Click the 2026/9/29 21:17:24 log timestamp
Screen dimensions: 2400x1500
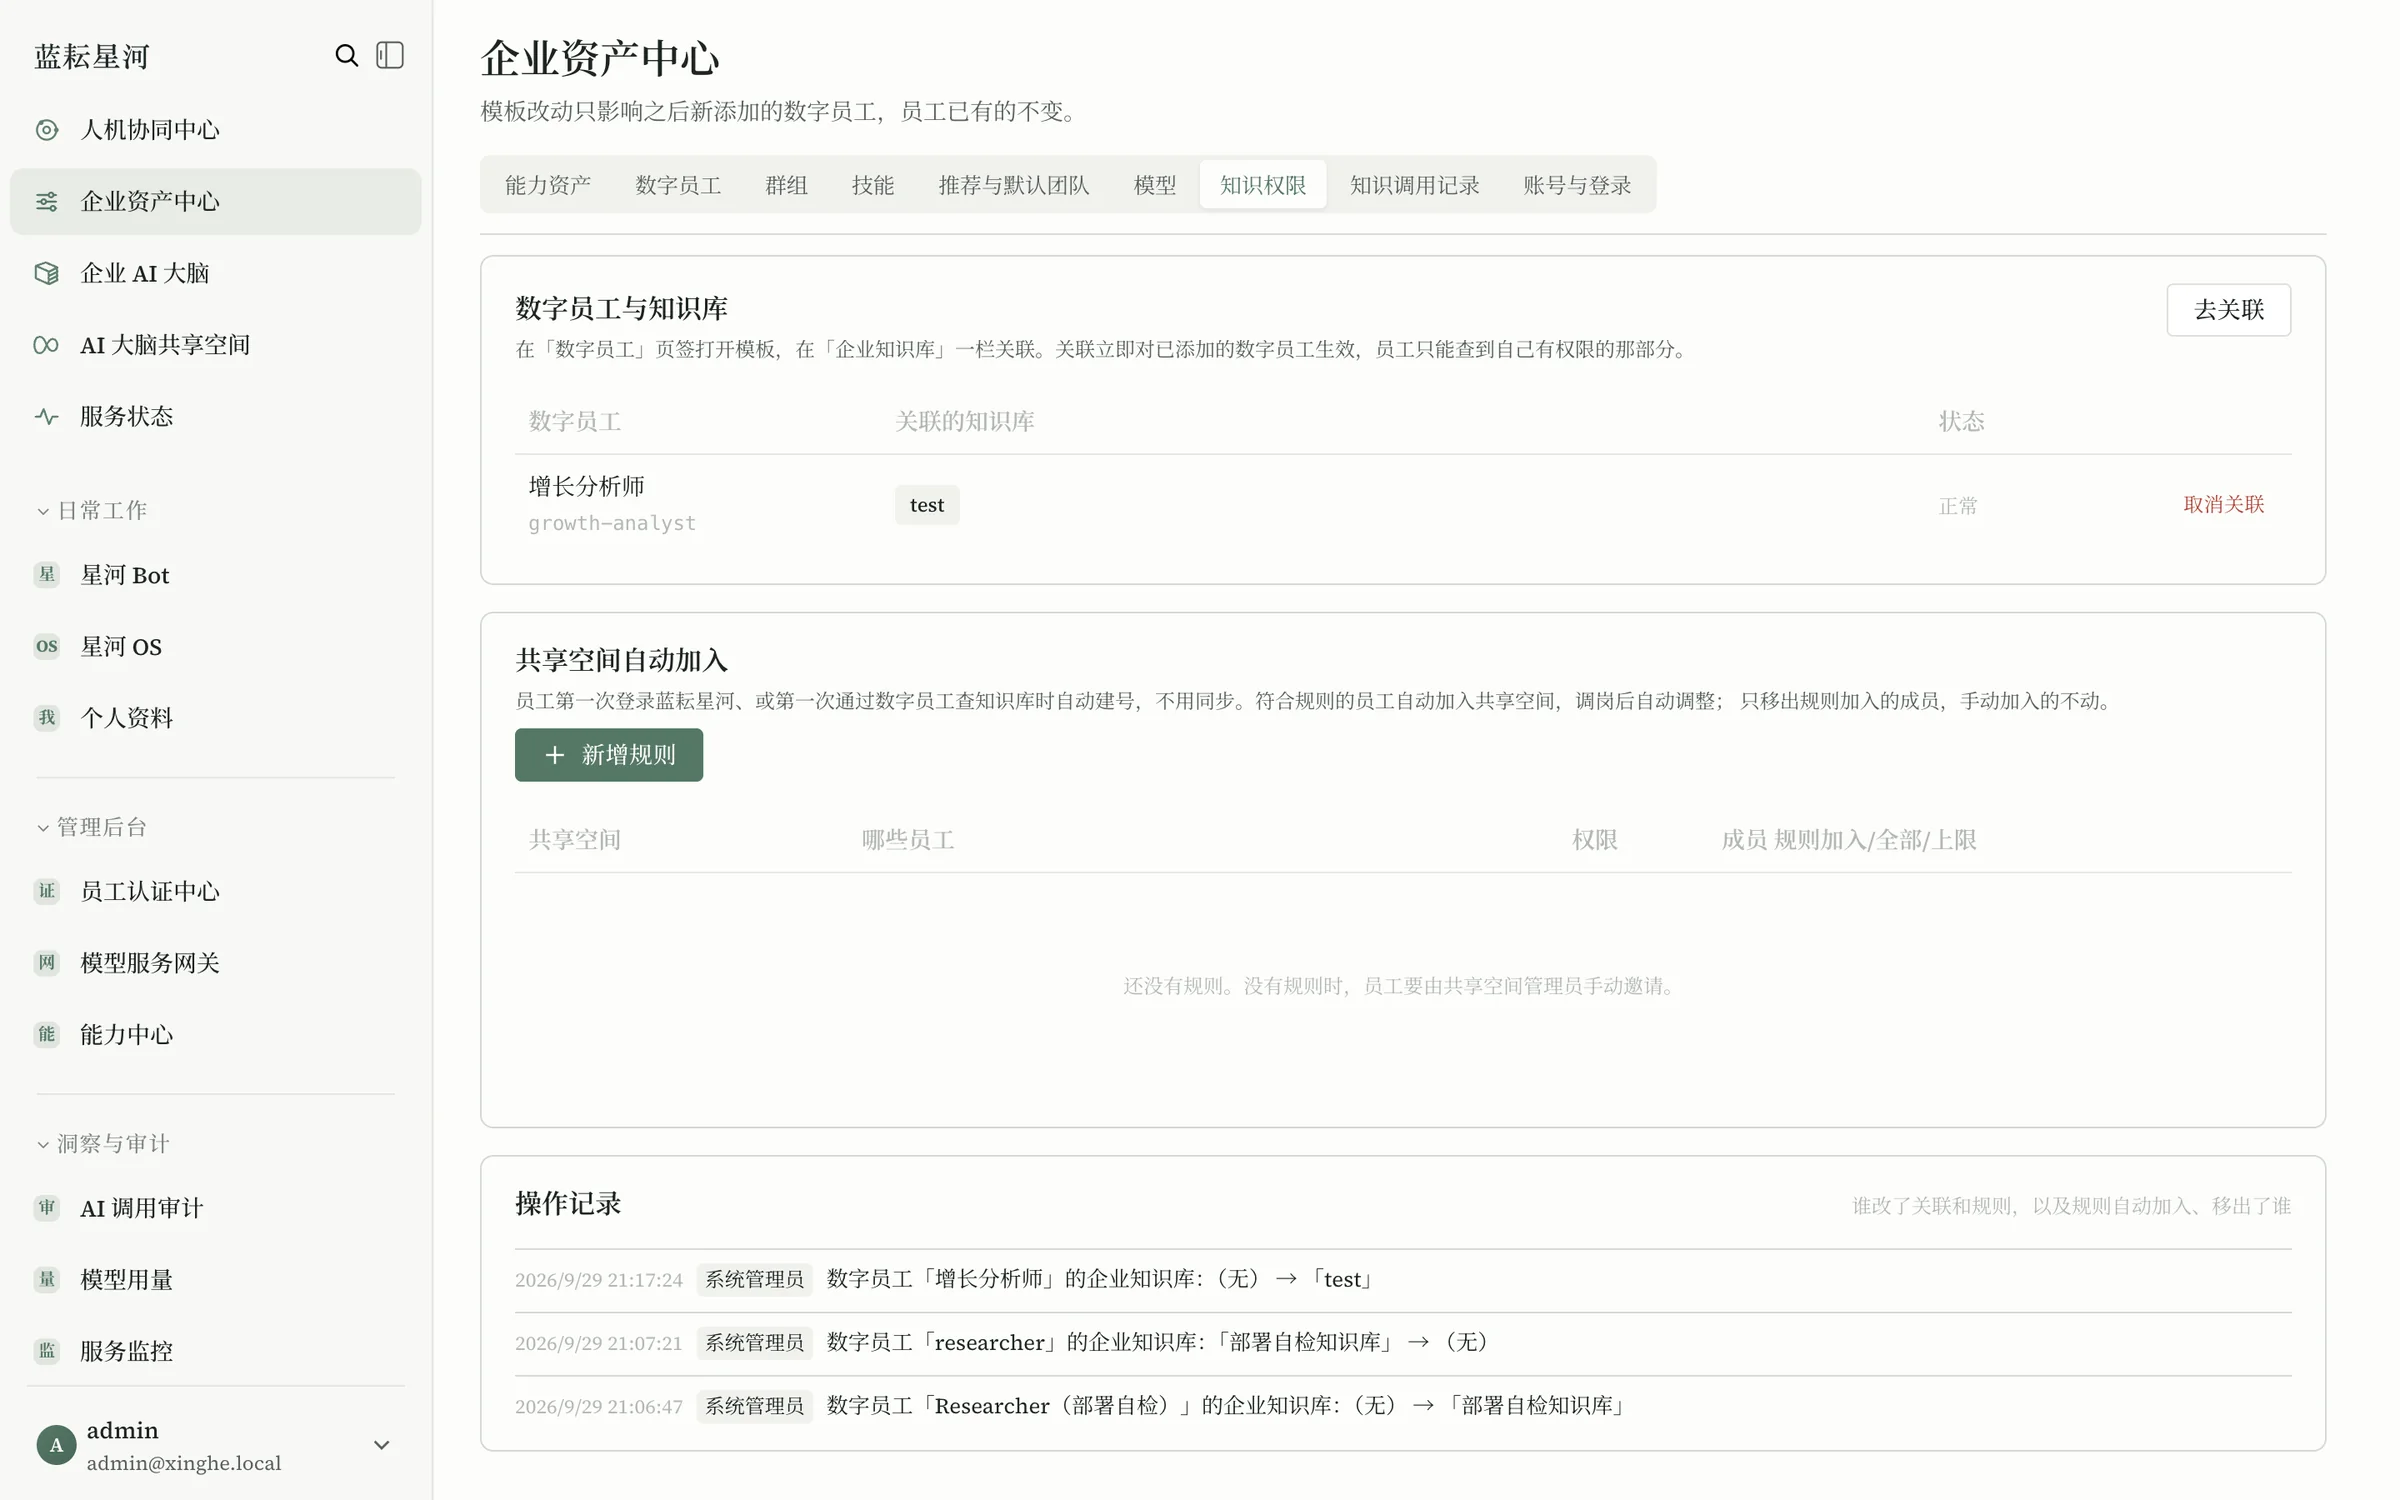pyautogui.click(x=598, y=1280)
